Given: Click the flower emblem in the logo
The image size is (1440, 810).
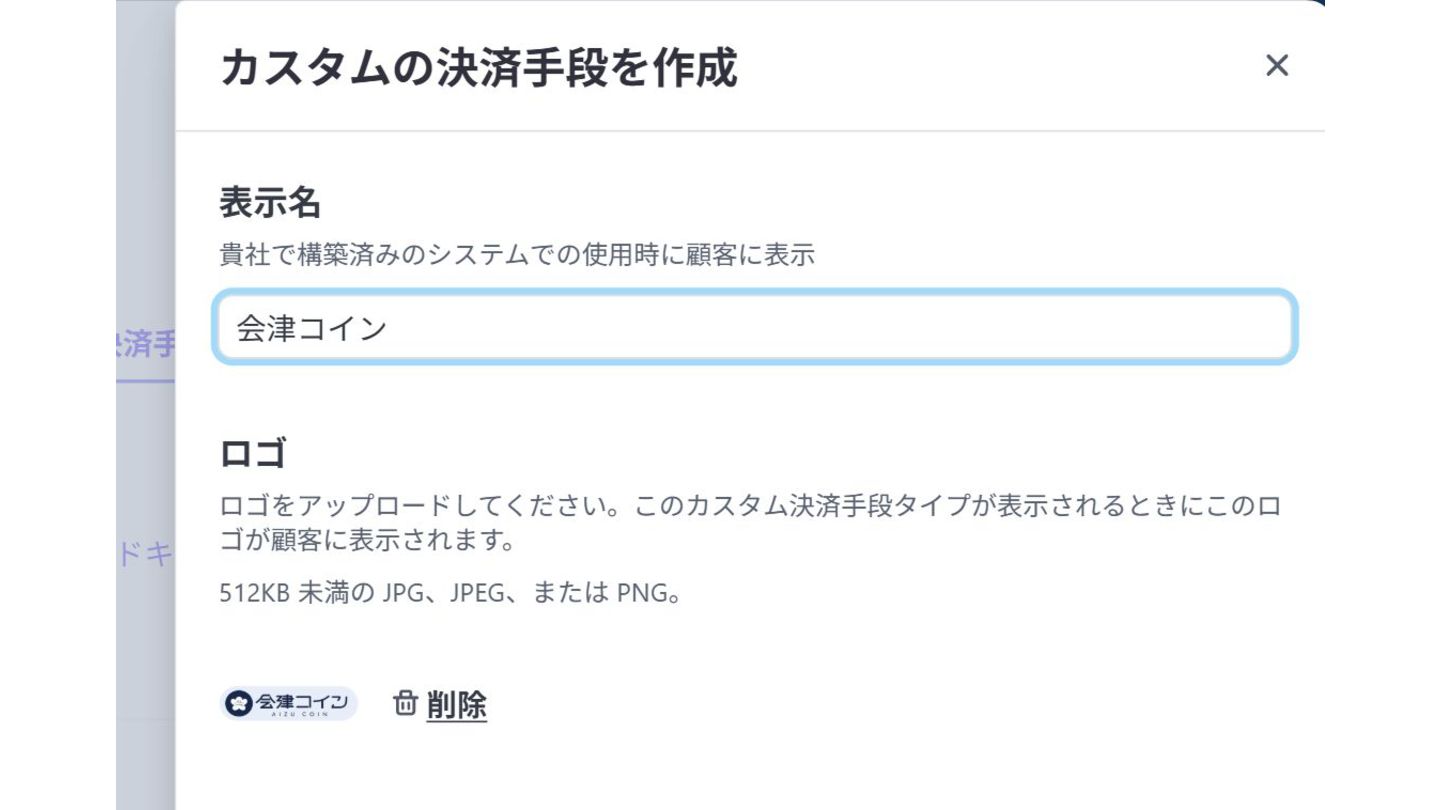Looking at the screenshot, I should [238, 704].
